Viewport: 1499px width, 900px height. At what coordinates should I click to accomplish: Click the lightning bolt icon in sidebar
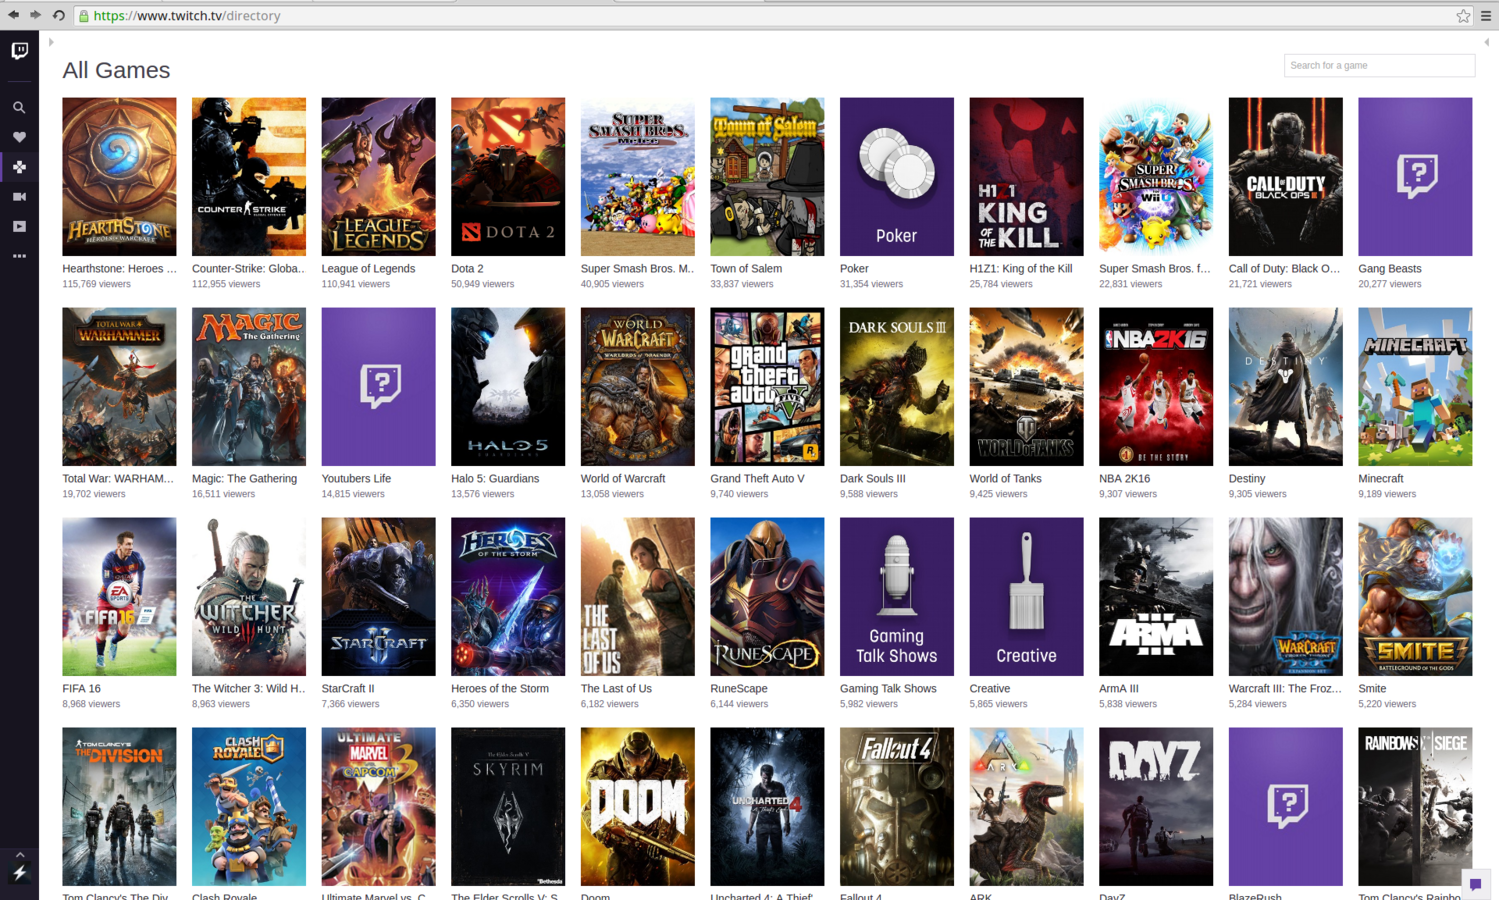(19, 873)
